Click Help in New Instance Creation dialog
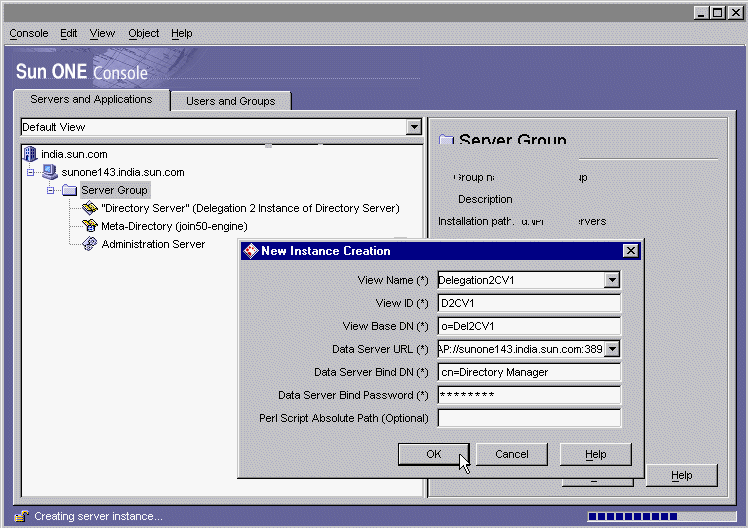Screen dimensions: 748x528 coord(595,454)
